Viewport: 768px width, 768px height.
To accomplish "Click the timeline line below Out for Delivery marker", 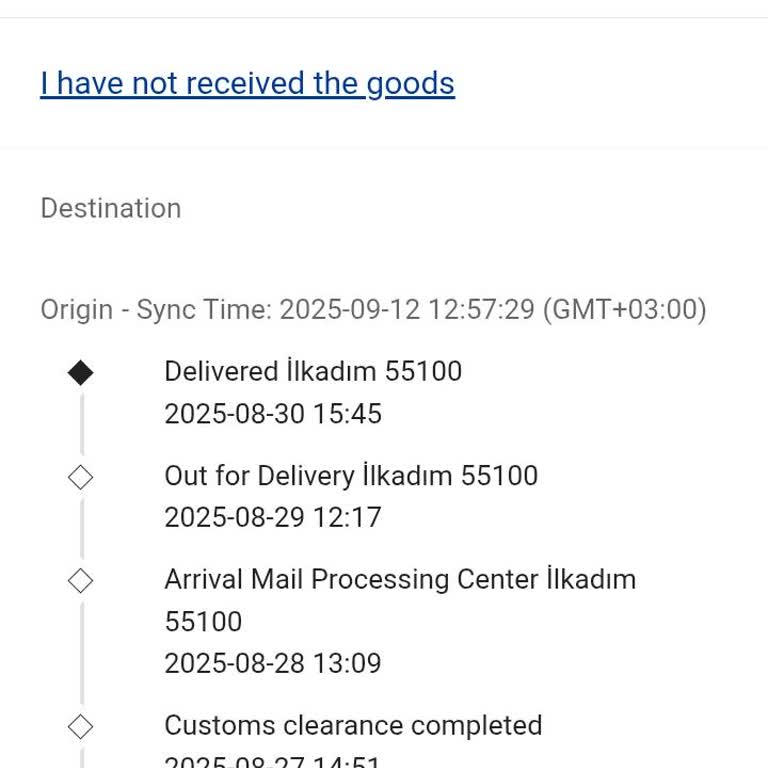I will click(81, 528).
